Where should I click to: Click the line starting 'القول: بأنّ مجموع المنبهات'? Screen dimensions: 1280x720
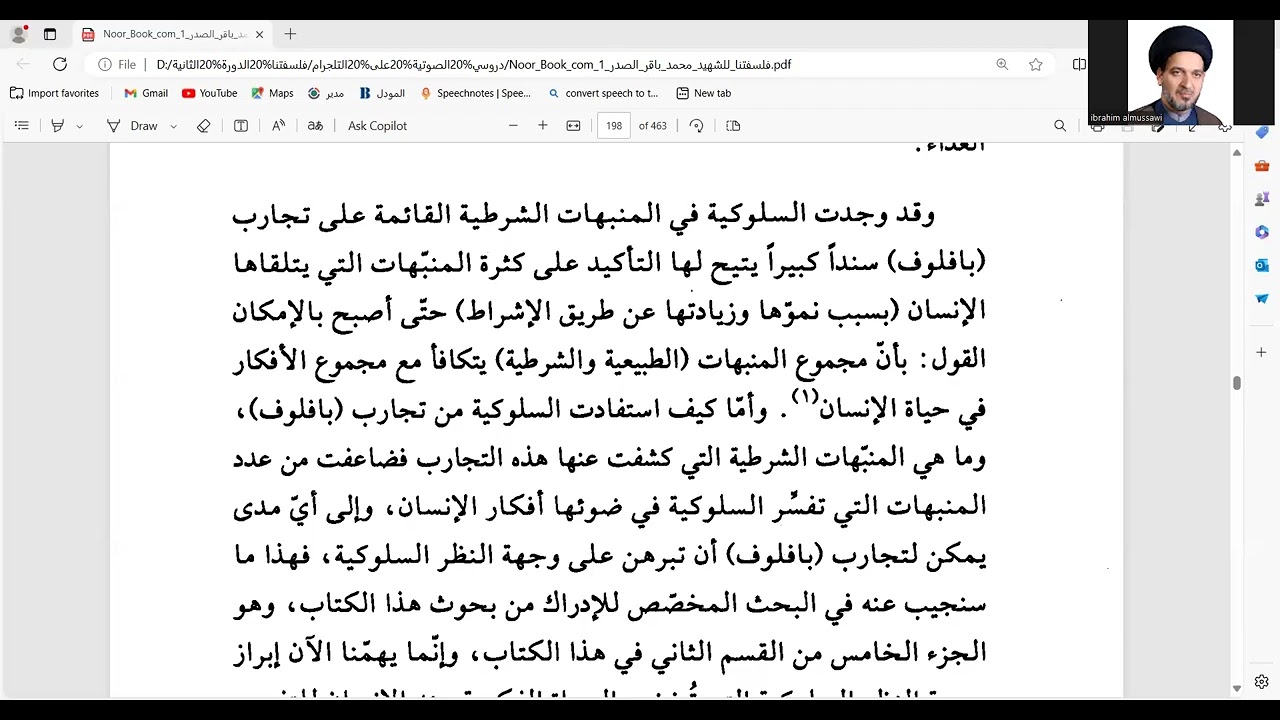pyautogui.click(x=609, y=359)
